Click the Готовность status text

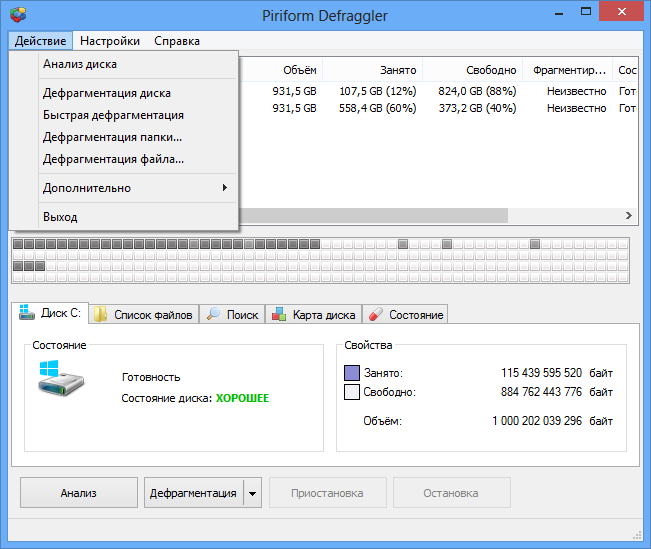151,377
